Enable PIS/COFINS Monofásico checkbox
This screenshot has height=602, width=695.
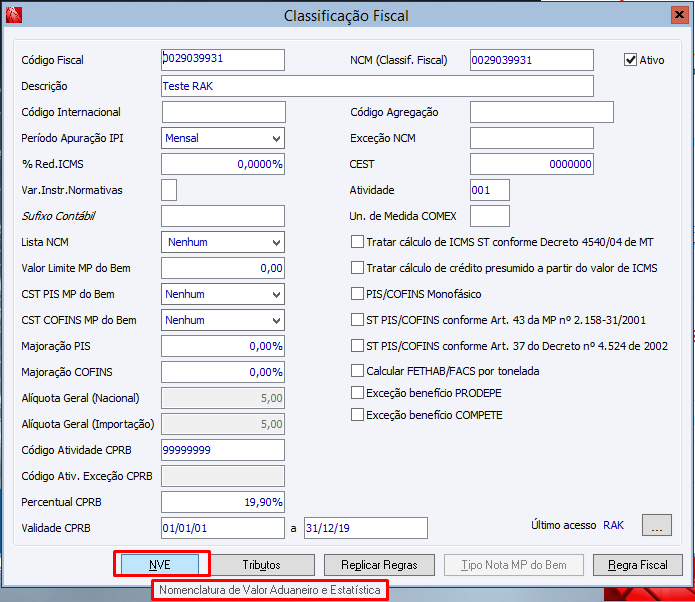tap(357, 293)
